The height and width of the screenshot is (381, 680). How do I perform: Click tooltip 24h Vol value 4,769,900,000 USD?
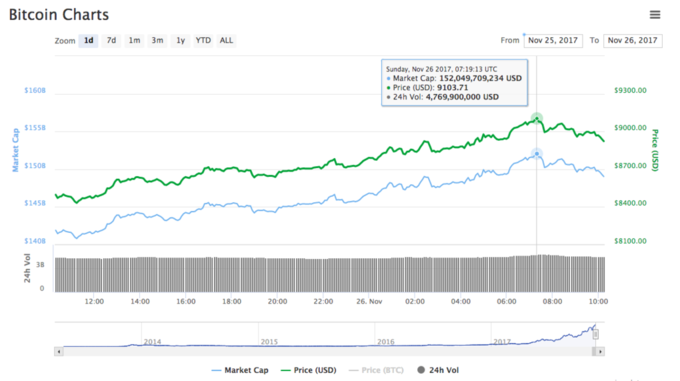point(462,97)
